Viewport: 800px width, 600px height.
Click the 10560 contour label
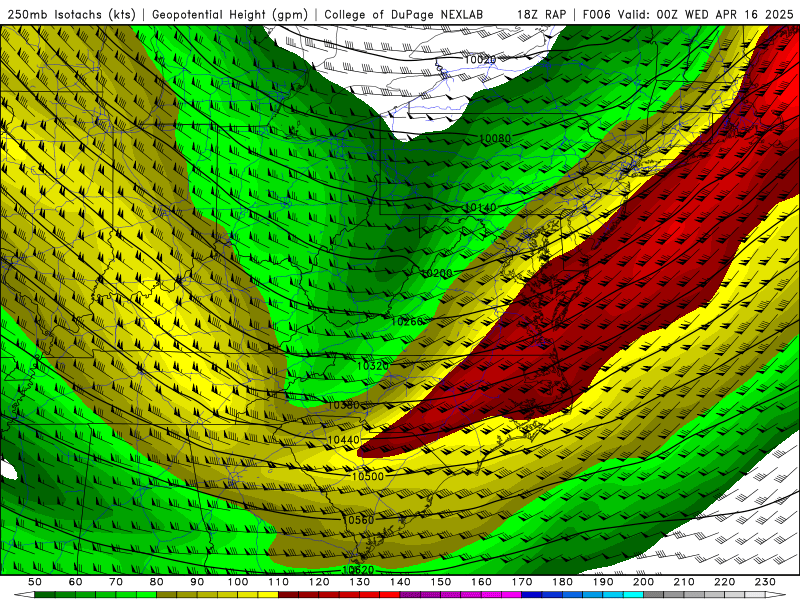click(x=358, y=520)
